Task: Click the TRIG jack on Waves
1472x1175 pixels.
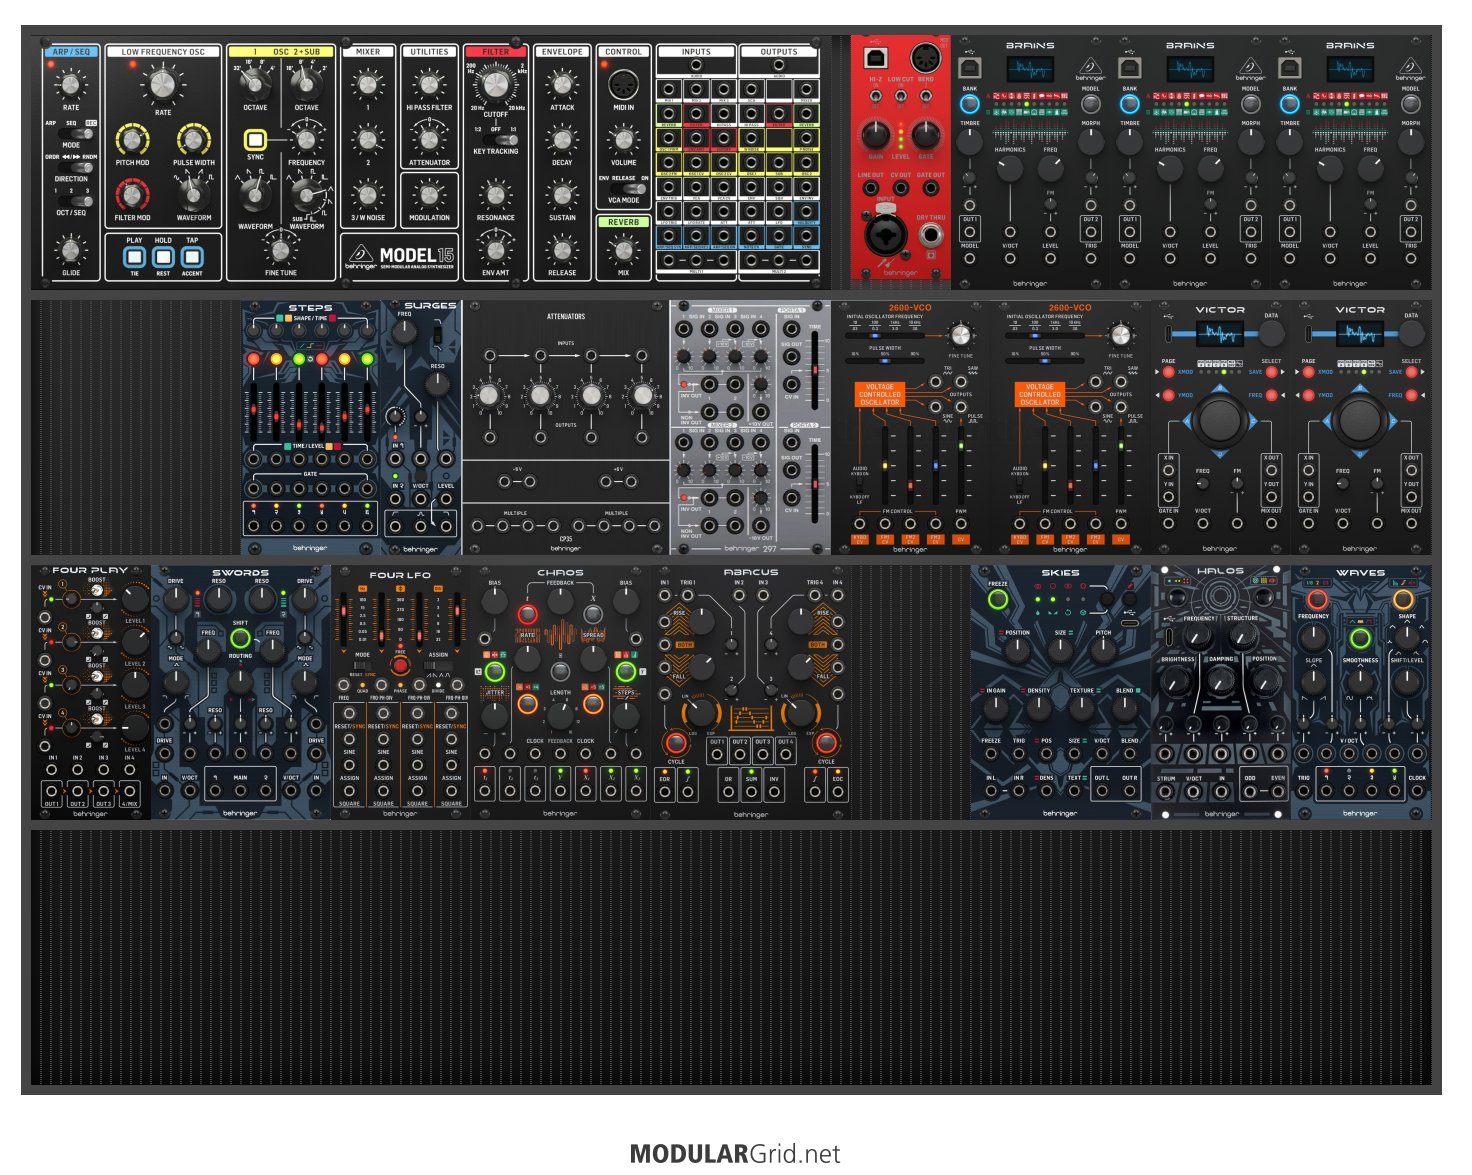Action: [x=1304, y=791]
